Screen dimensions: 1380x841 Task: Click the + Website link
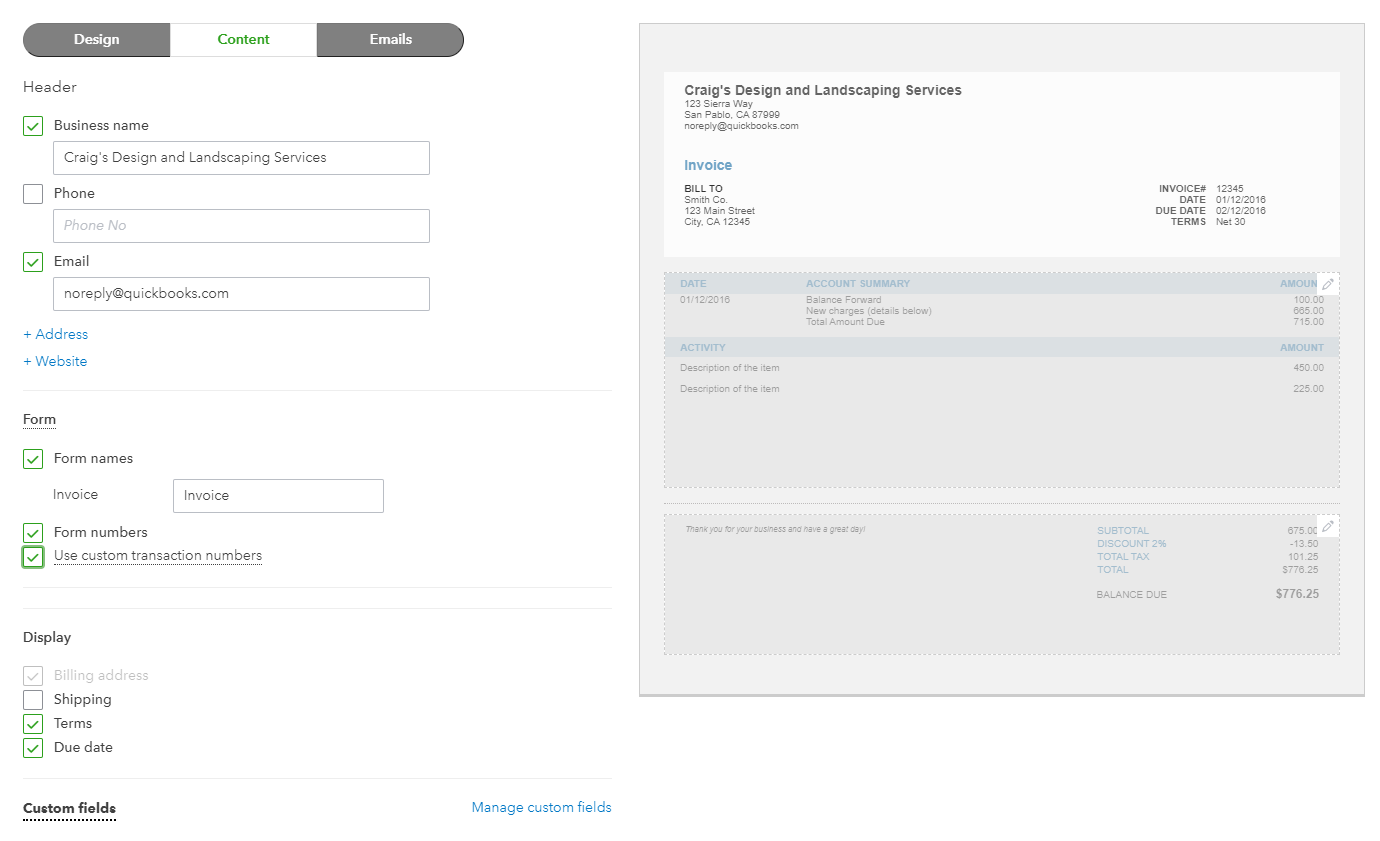(x=55, y=361)
